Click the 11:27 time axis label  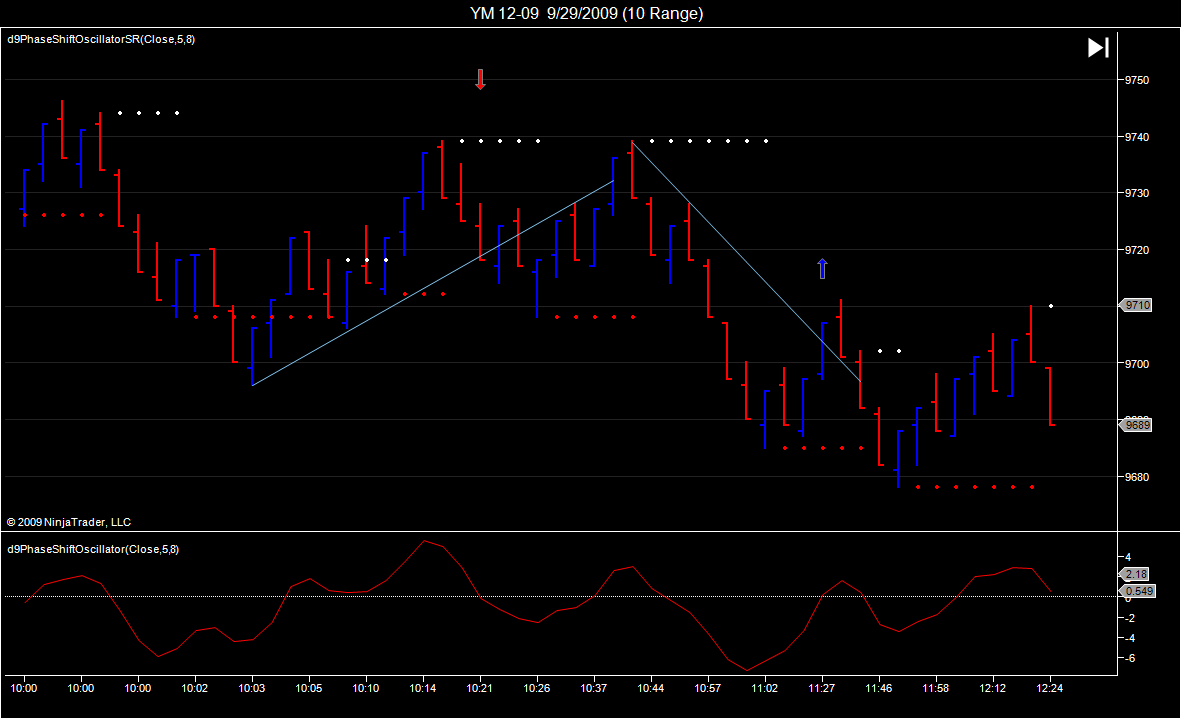click(822, 688)
